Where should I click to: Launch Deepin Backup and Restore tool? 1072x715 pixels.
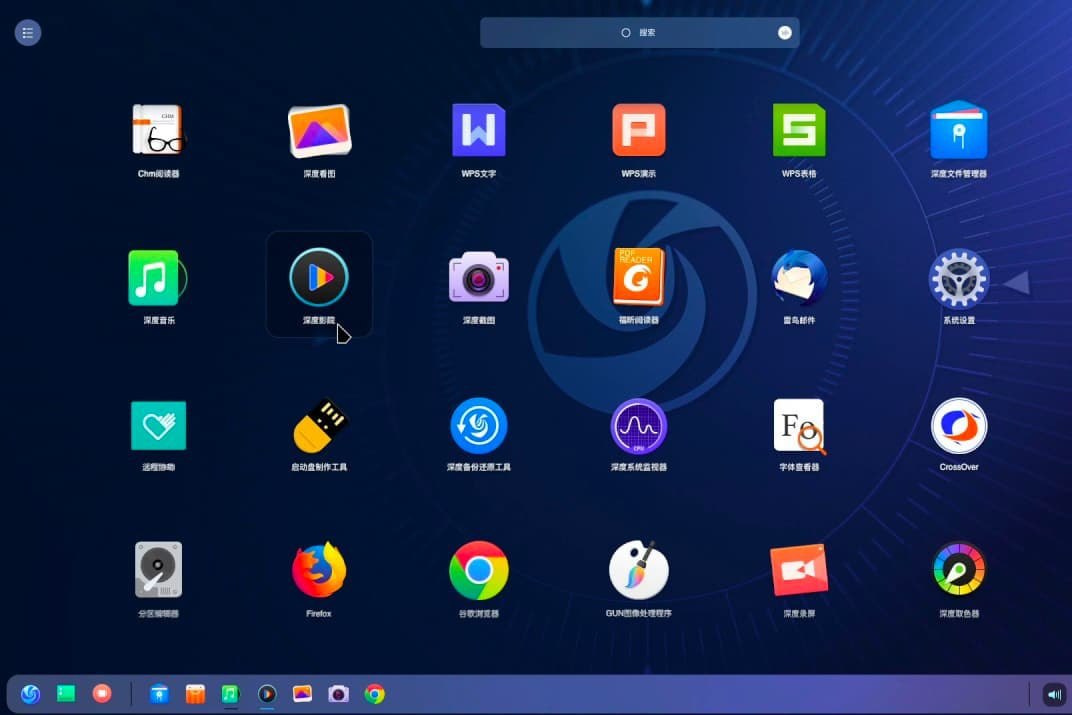479,425
